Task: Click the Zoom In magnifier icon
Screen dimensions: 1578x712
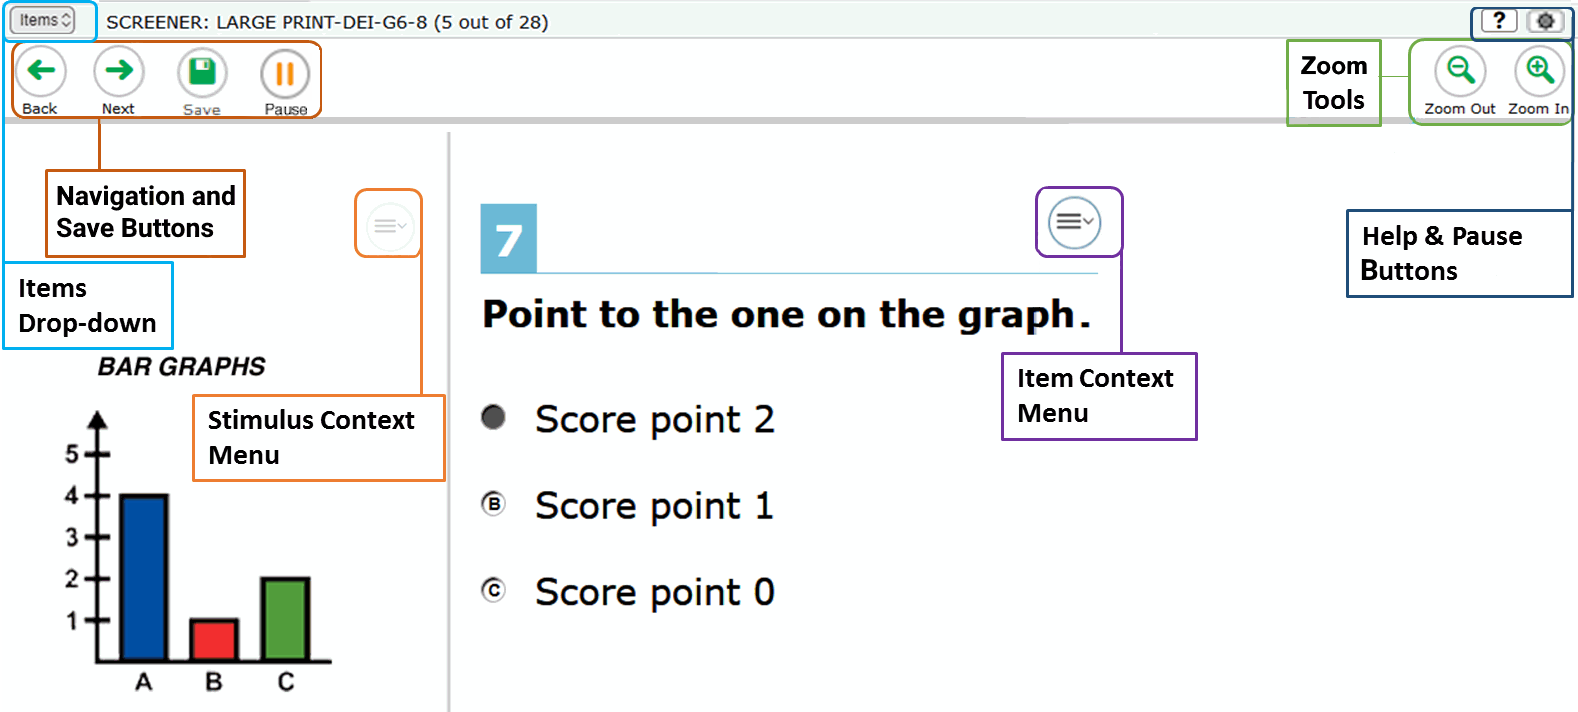Action: click(1539, 71)
